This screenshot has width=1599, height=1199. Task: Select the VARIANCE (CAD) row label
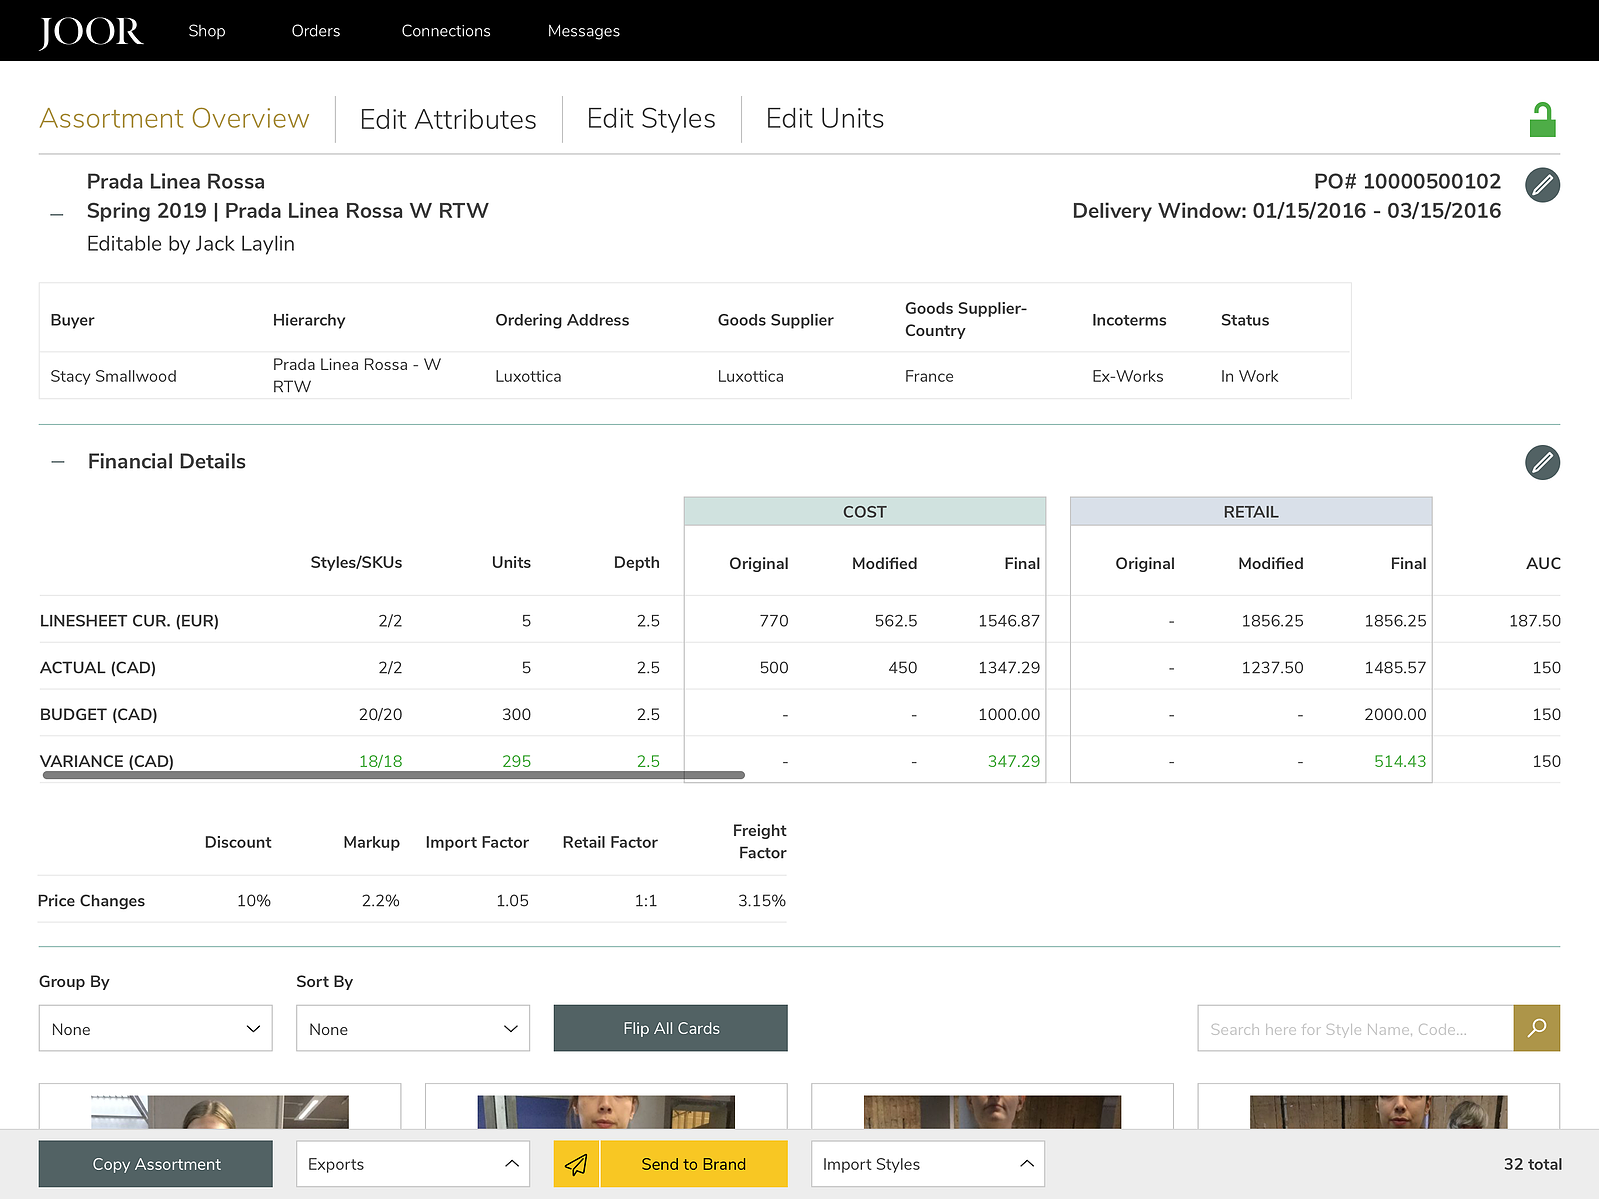coord(106,761)
